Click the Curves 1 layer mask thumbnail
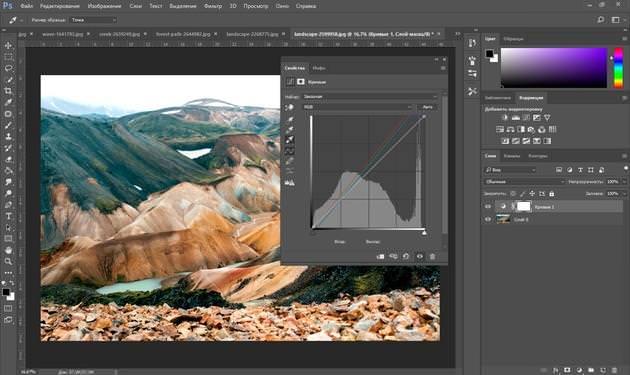 click(x=524, y=207)
